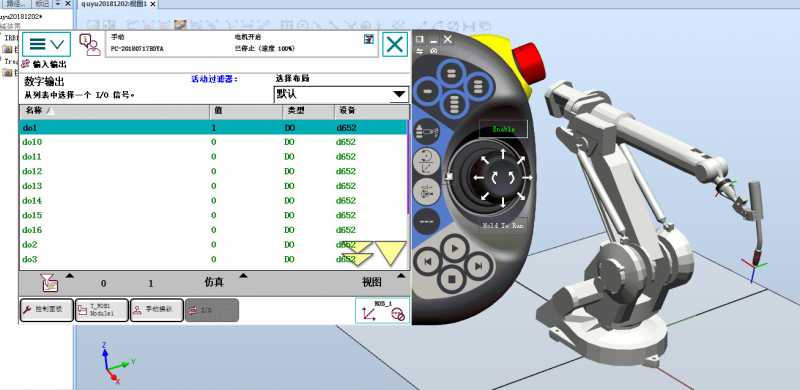Toggle the axis 1-3 / 4-6 motion key

click(427, 192)
